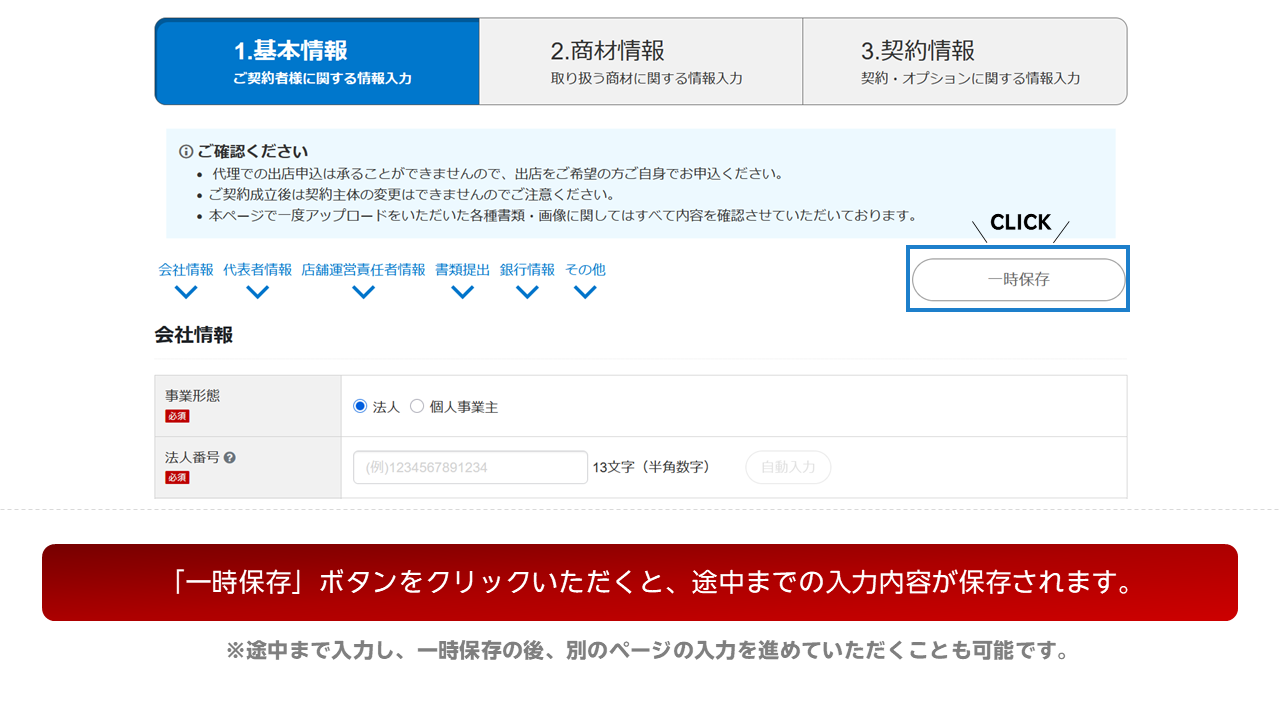Click the chevron under 会社情報 link

pos(185,292)
